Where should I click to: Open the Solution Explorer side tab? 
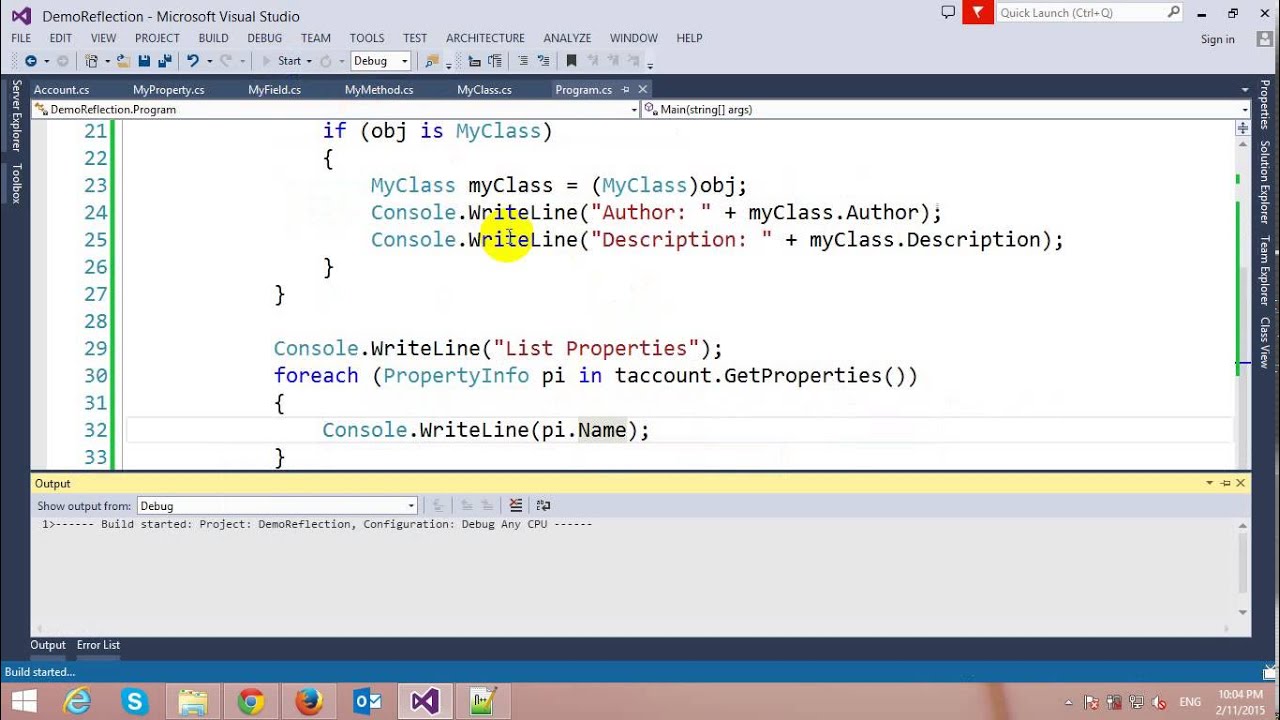[1264, 181]
